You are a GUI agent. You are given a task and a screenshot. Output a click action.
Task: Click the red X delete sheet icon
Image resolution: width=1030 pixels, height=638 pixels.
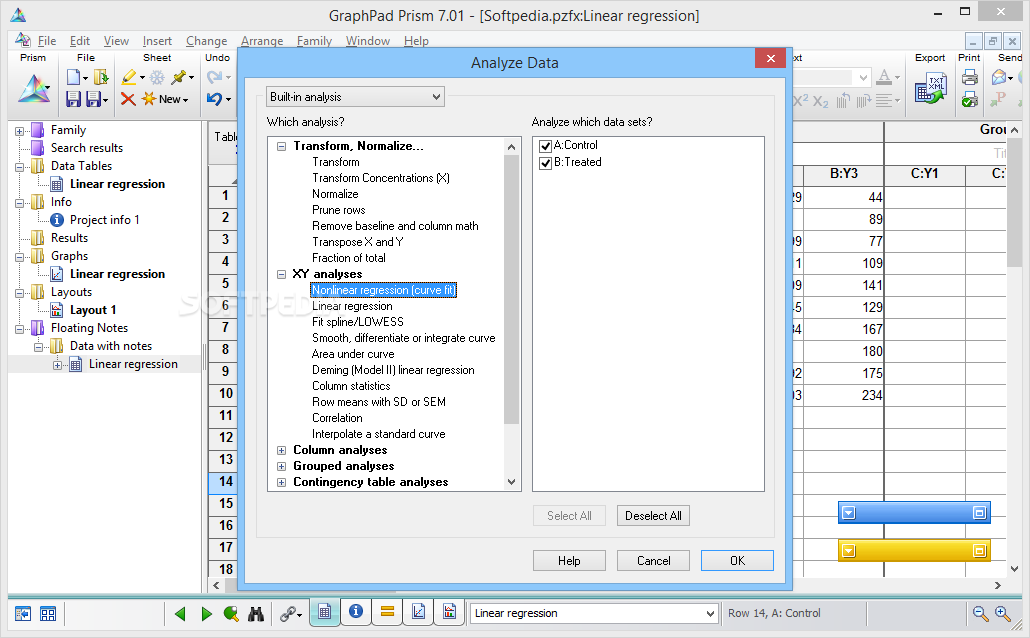[x=128, y=99]
